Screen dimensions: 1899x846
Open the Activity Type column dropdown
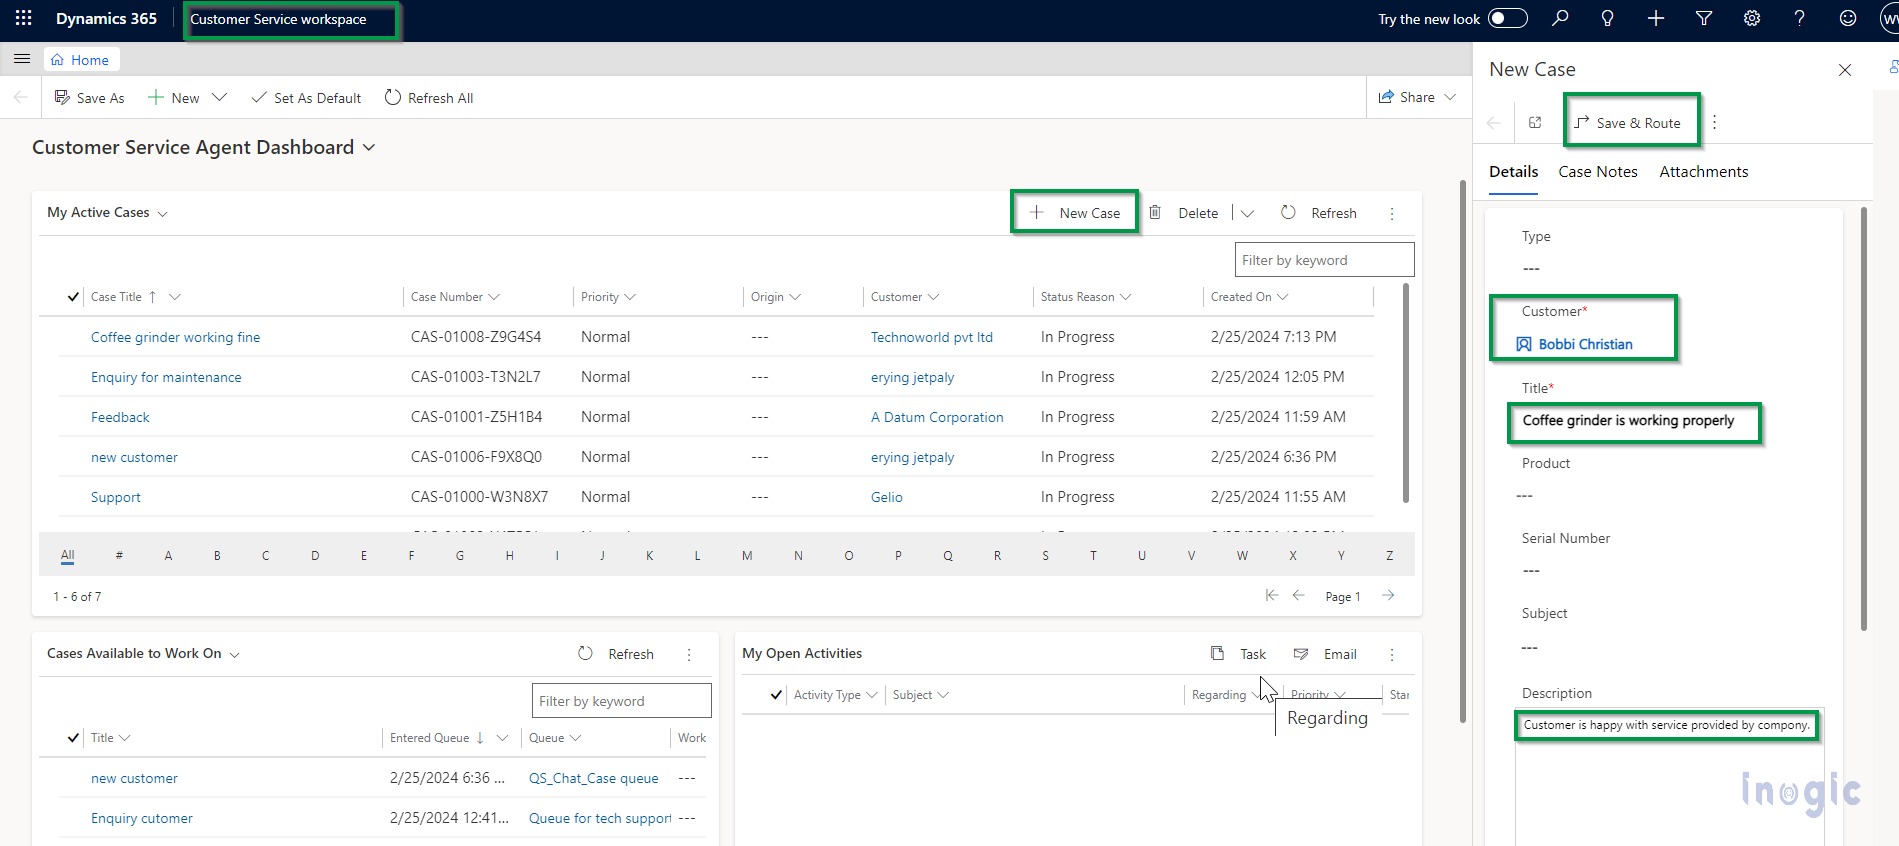click(871, 694)
